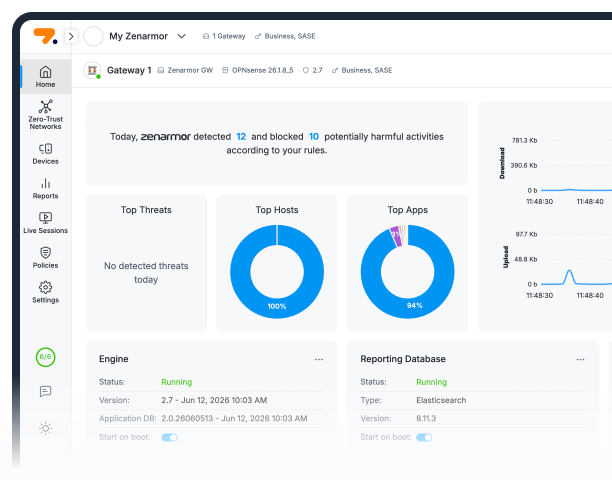The height and width of the screenshot is (480, 612).
Task: Open Top Threats card heading
Action: pyautogui.click(x=146, y=210)
